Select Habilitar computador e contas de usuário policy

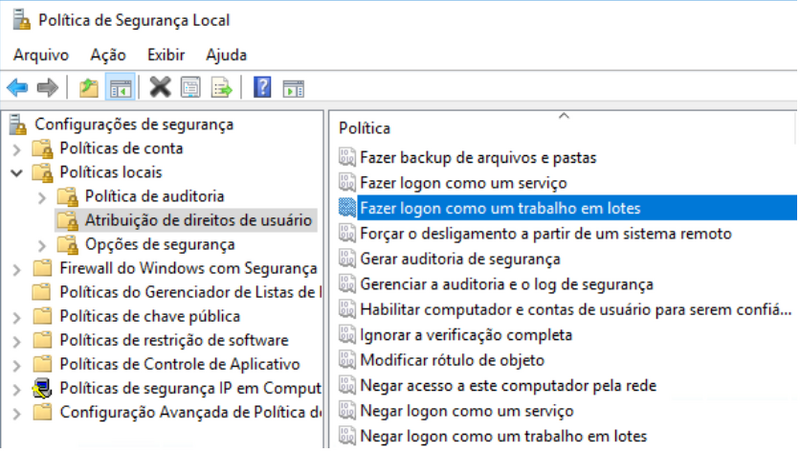[x=576, y=309]
